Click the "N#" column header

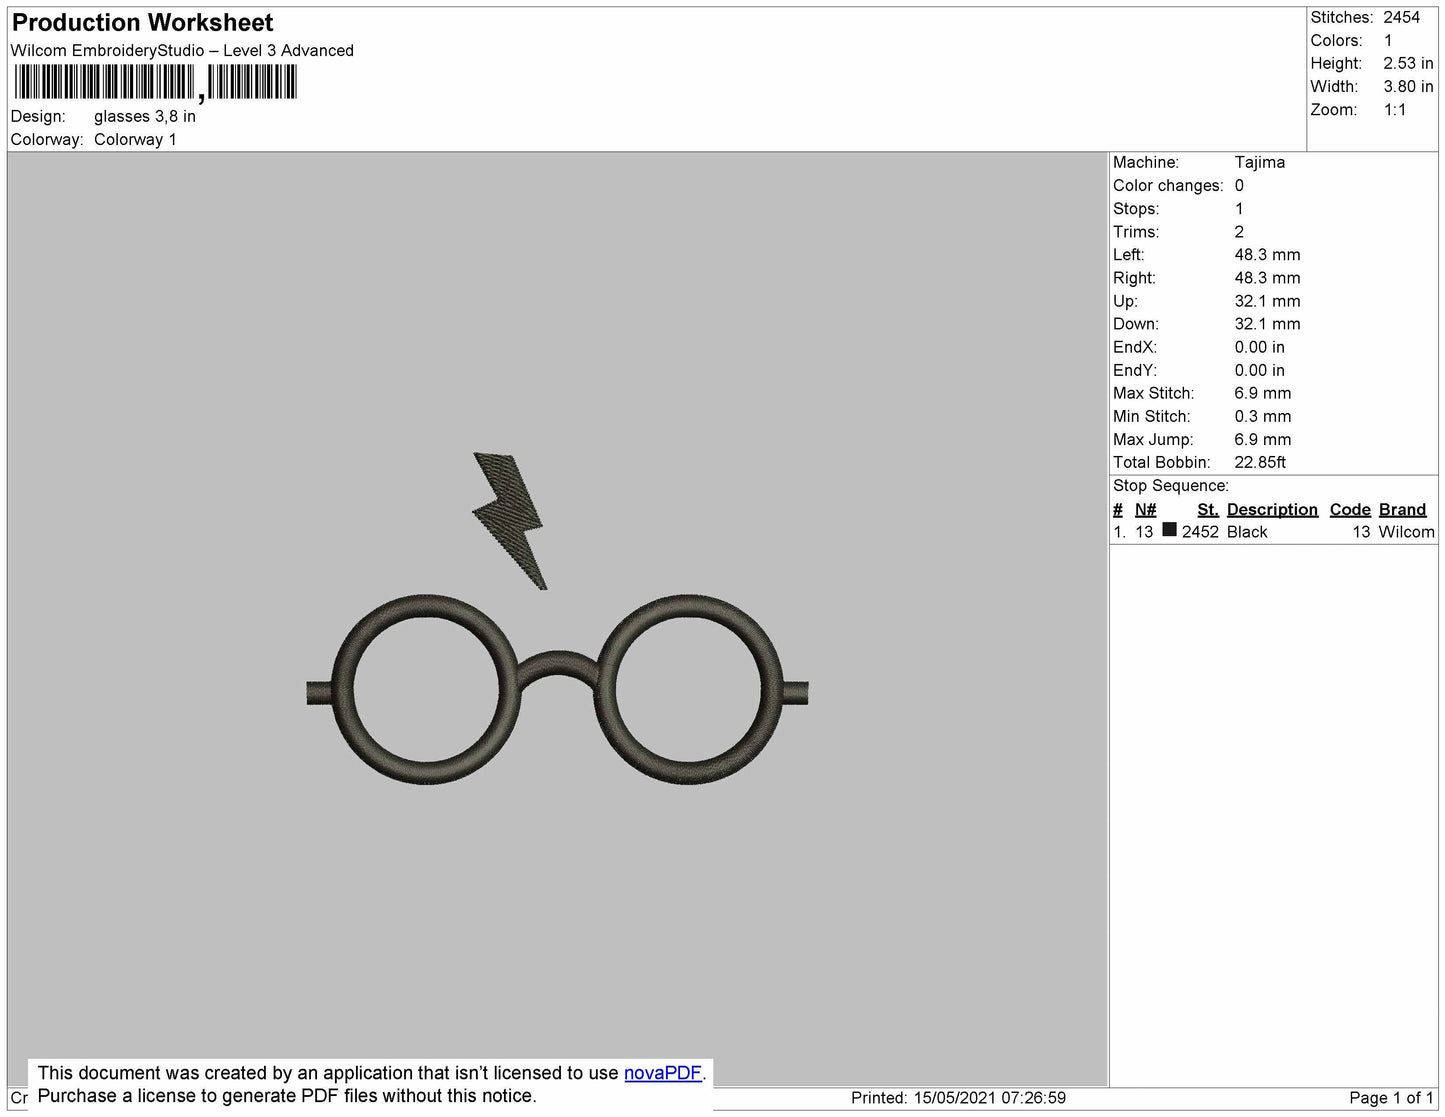(1145, 510)
